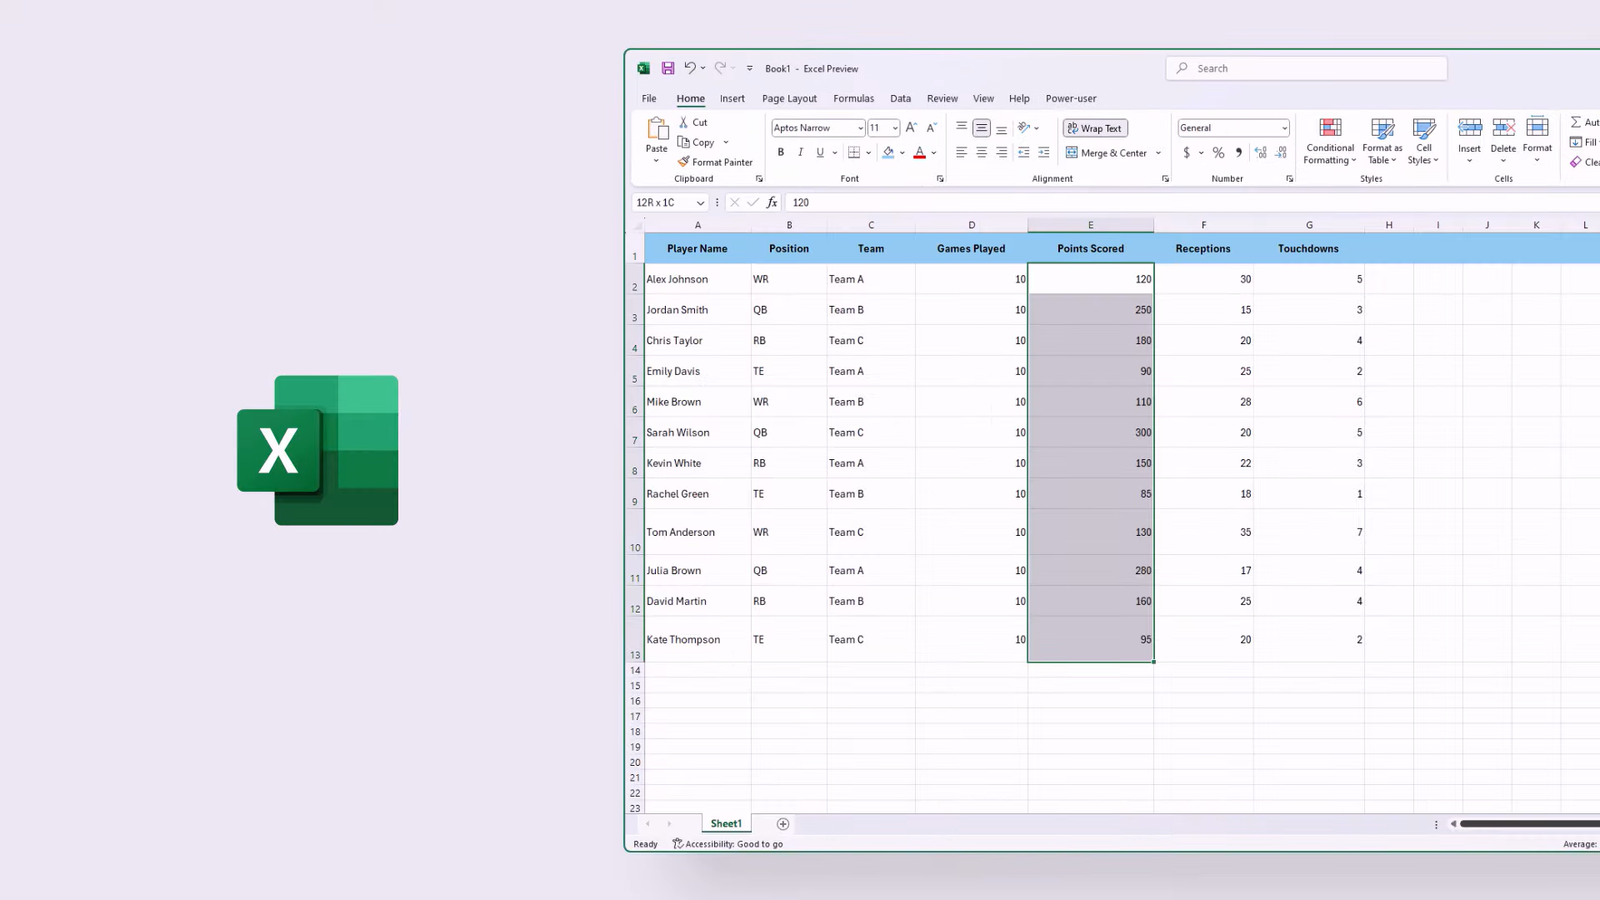Open the font name dropdown
Screen dimensions: 1600x900
tap(858, 128)
